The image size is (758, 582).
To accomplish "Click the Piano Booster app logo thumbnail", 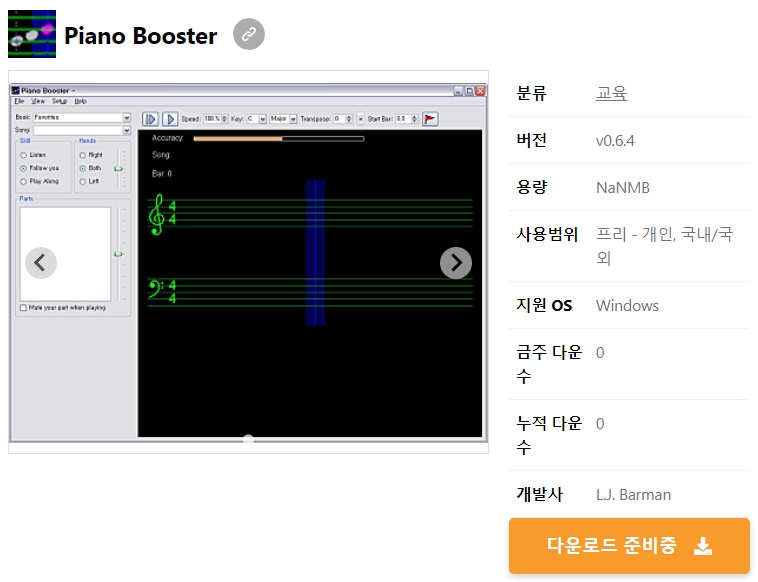I will pos(32,34).
